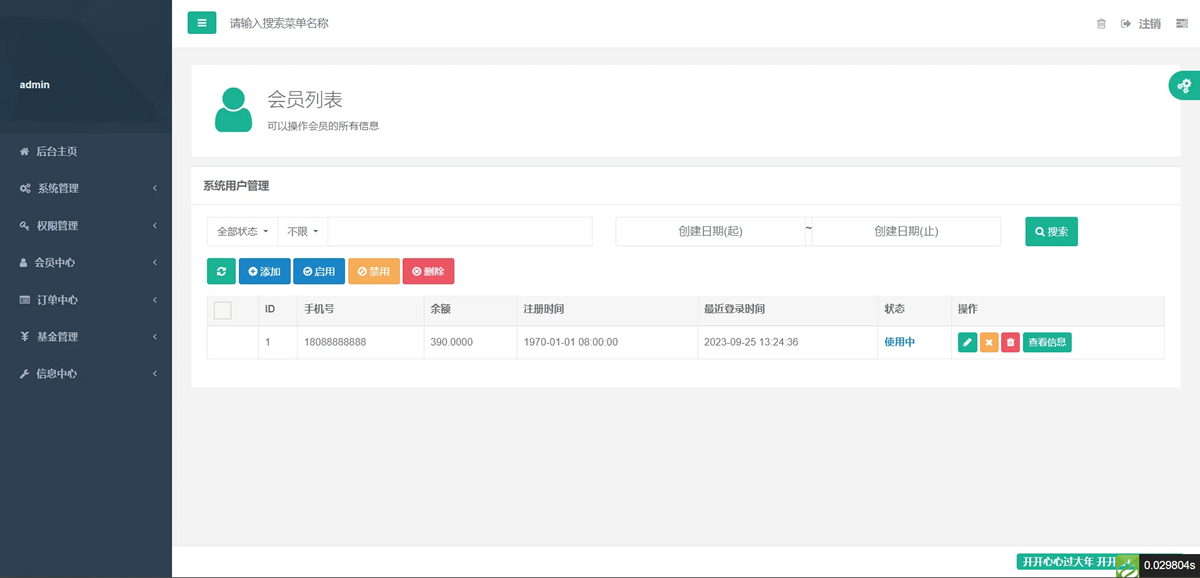Open the 不限 filter dropdown
1200x578 pixels.
point(302,231)
